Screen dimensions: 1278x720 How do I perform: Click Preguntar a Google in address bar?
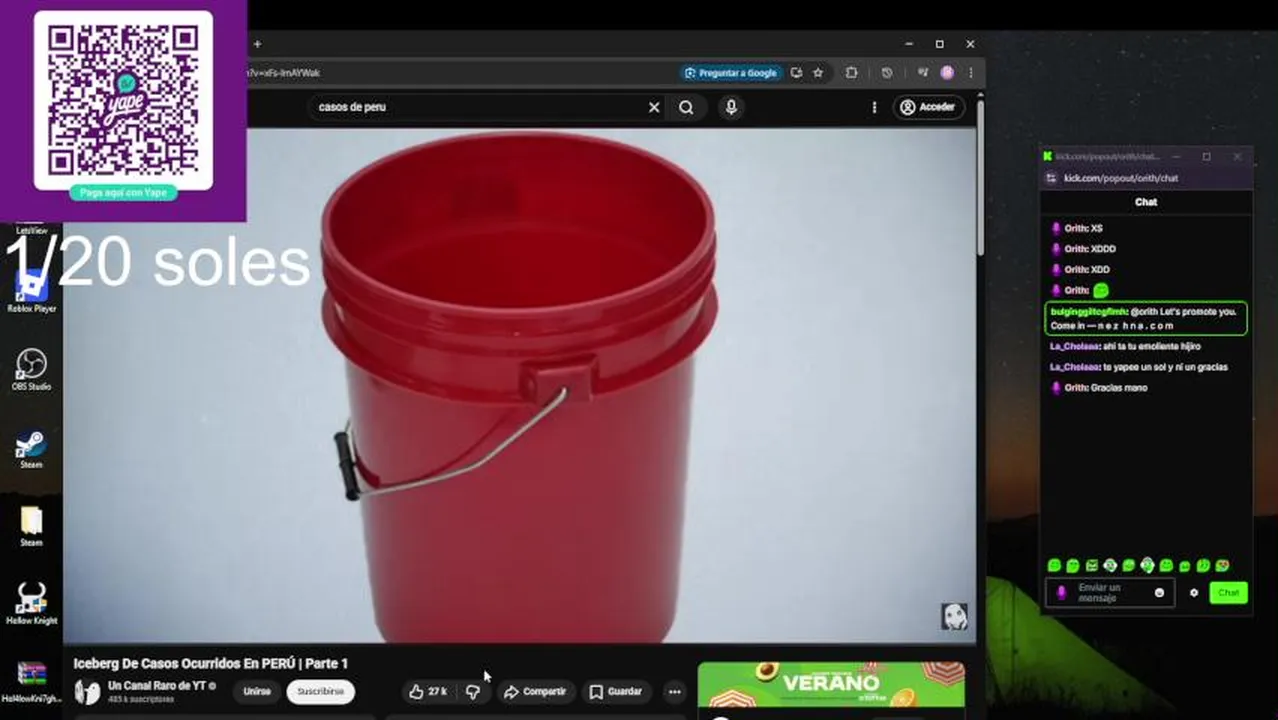[x=731, y=73]
